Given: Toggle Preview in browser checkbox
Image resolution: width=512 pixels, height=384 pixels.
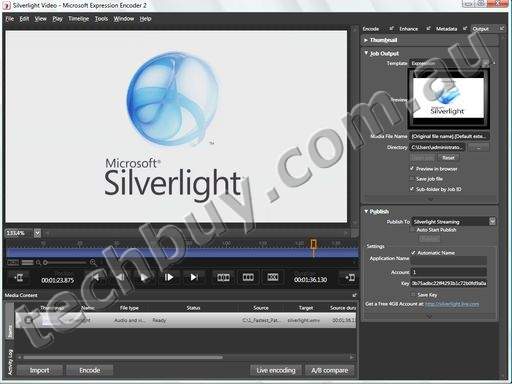Looking at the screenshot, I should (x=412, y=169).
